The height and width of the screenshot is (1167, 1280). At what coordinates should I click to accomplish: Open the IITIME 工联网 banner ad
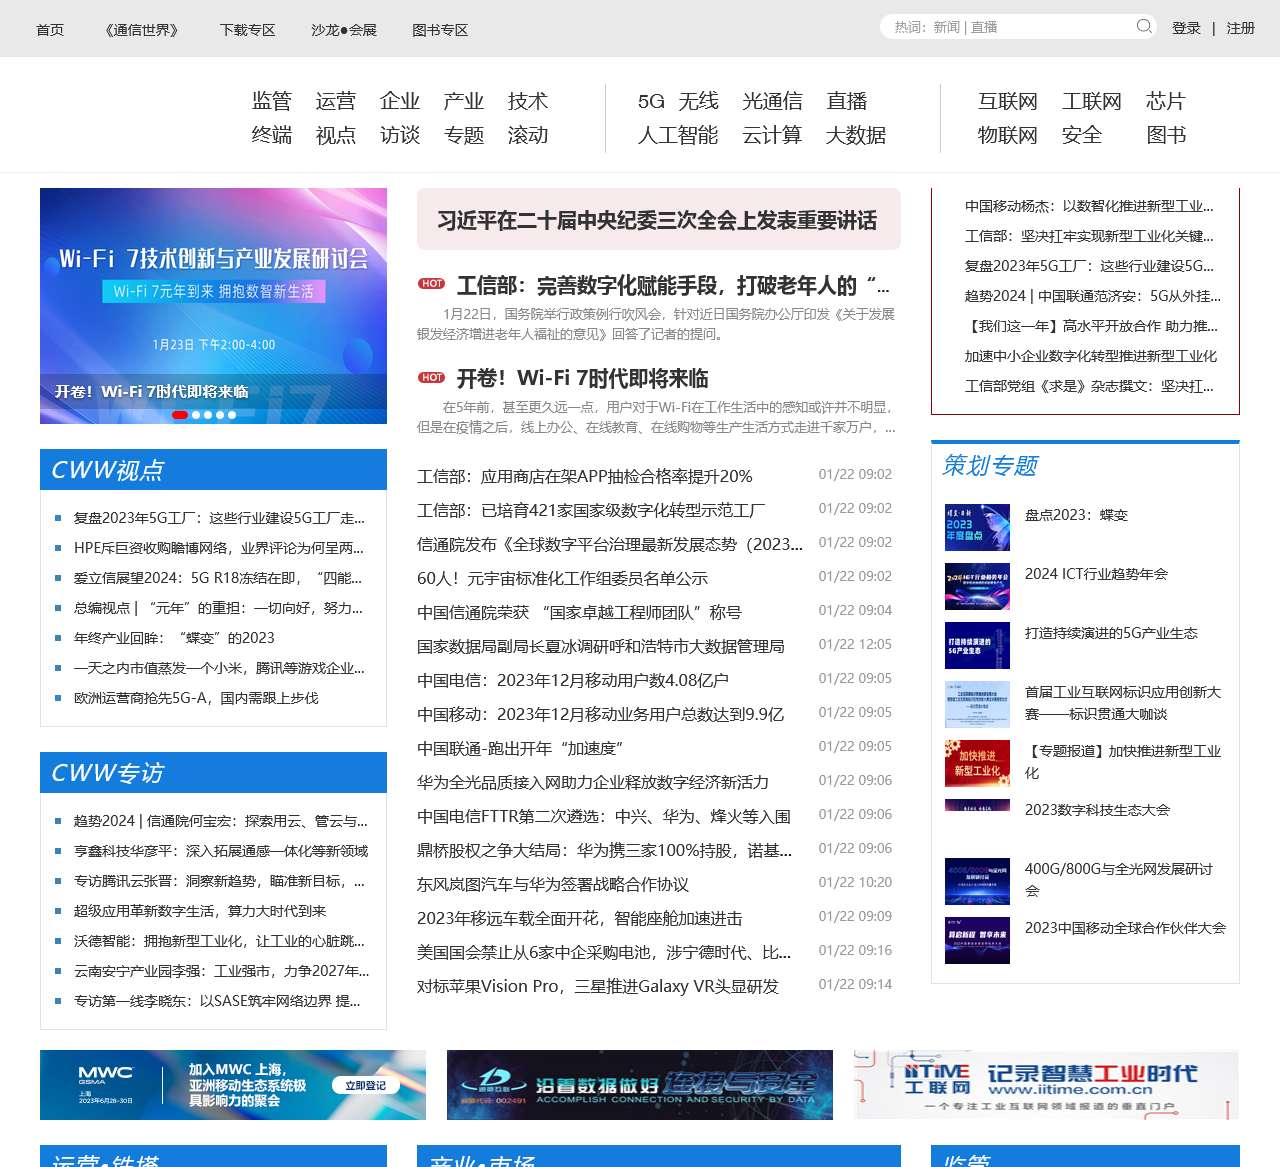click(x=1047, y=1085)
